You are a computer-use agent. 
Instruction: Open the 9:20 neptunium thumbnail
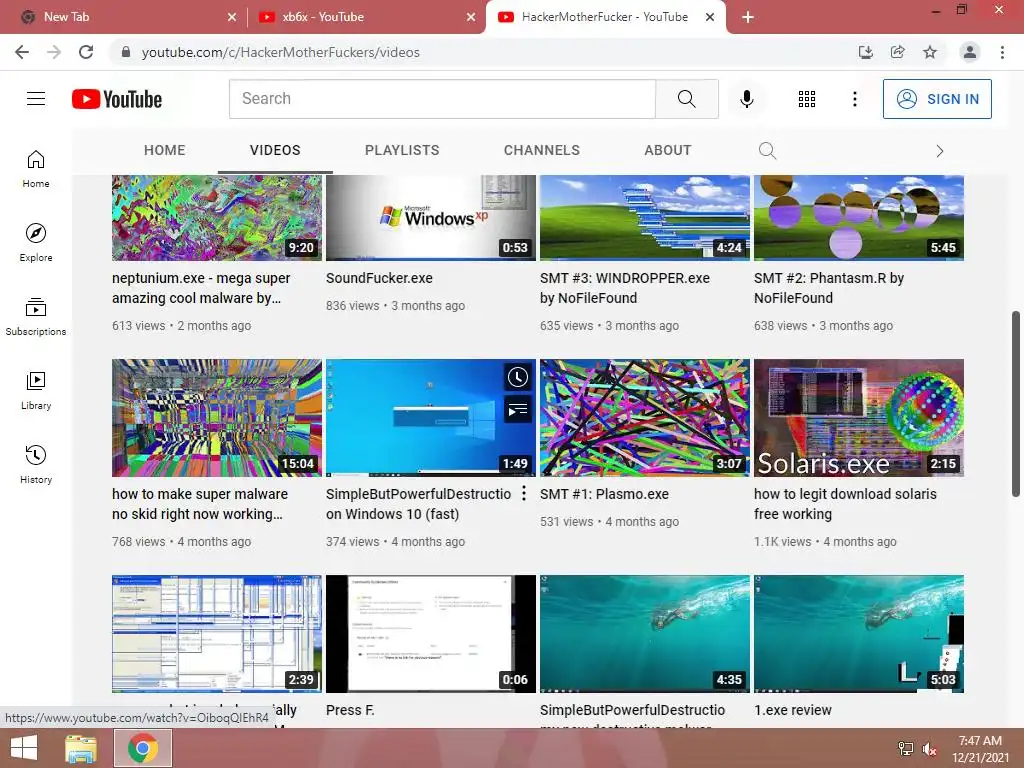(217, 217)
